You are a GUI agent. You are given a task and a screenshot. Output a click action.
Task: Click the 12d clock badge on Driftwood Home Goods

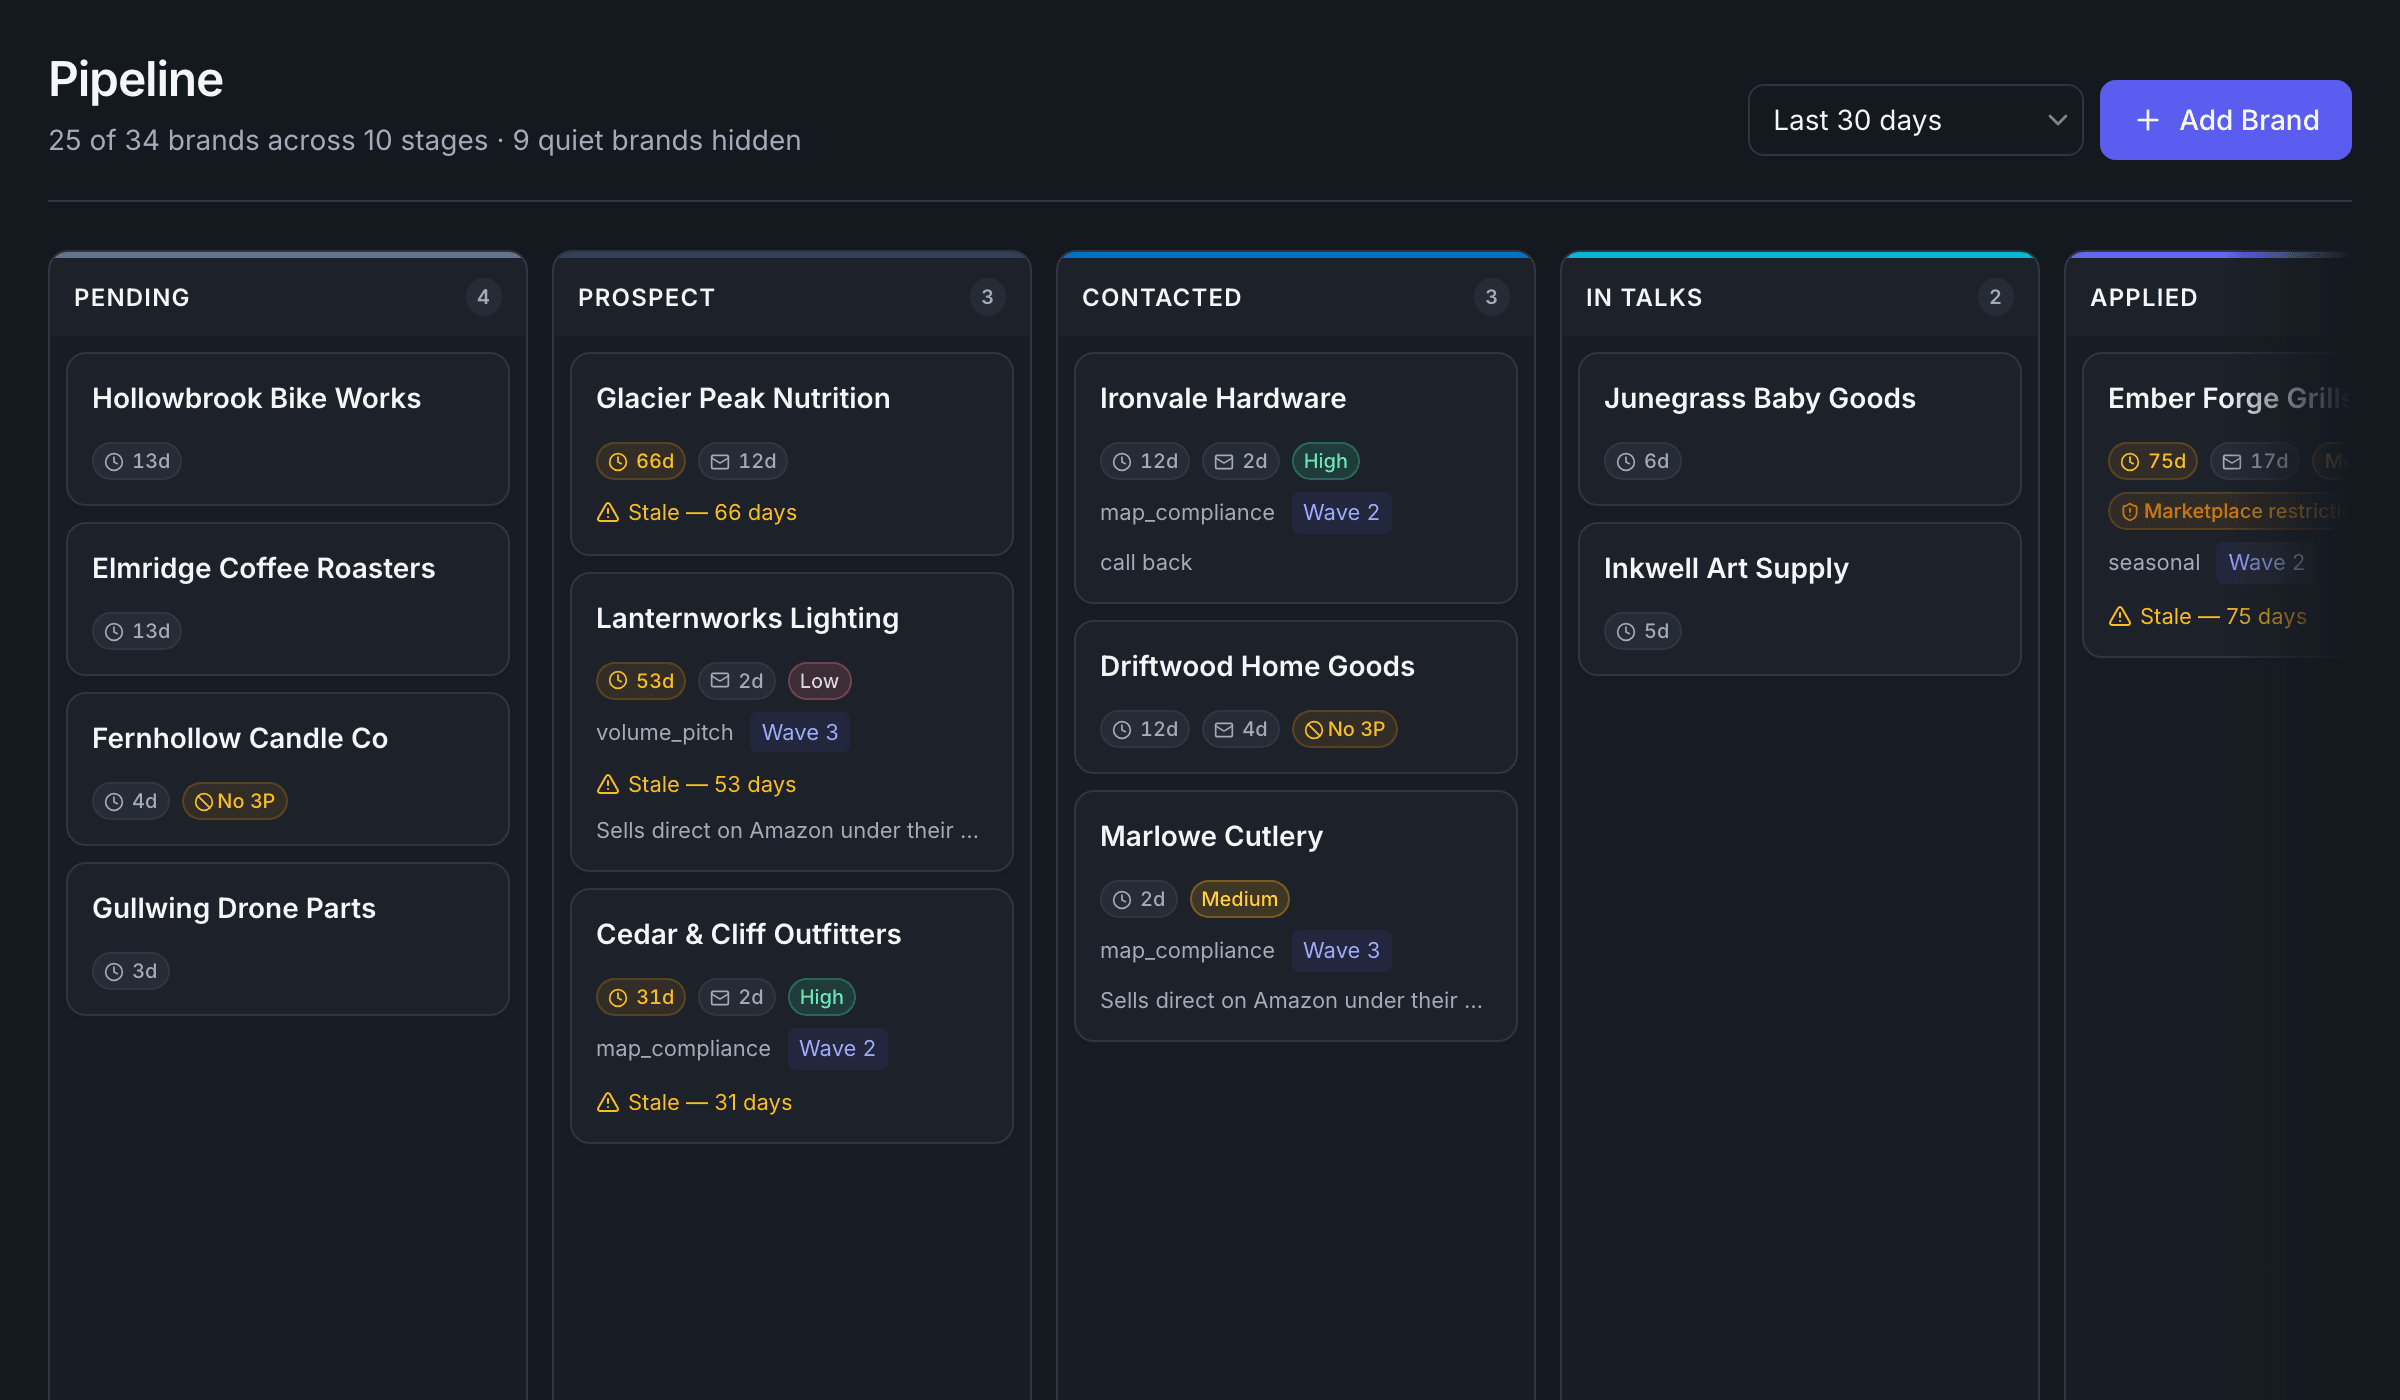1145,729
